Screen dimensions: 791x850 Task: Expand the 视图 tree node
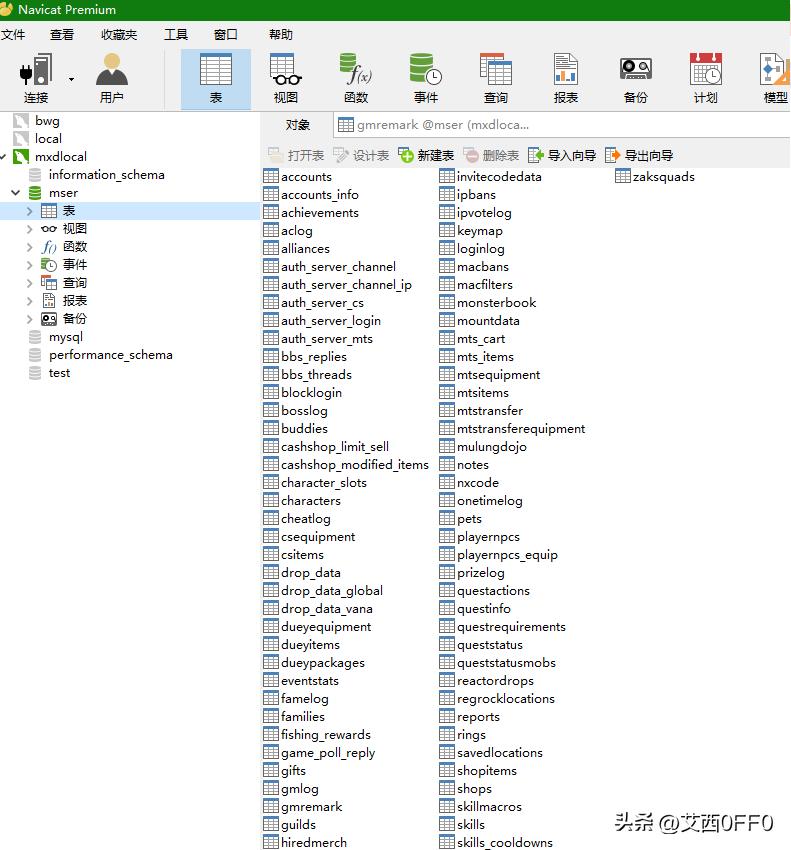(30, 229)
